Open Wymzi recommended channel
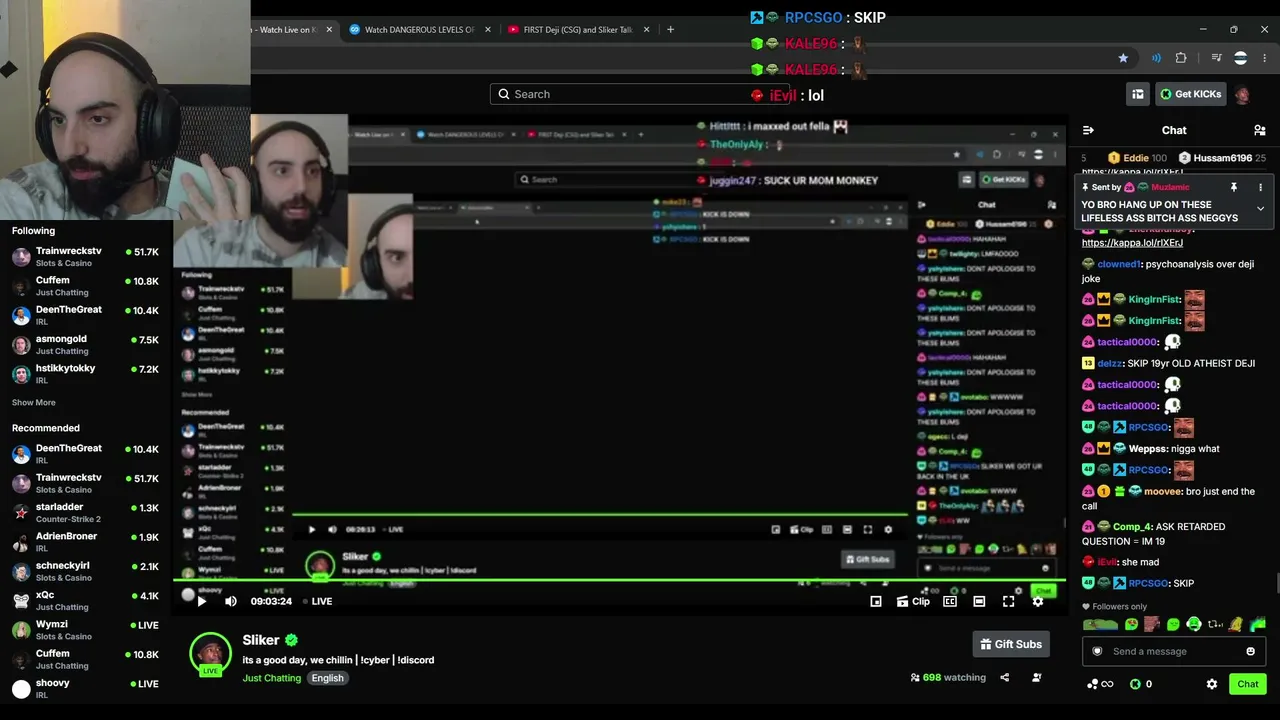The height and width of the screenshot is (720, 1280). pyautogui.click(x=85, y=630)
